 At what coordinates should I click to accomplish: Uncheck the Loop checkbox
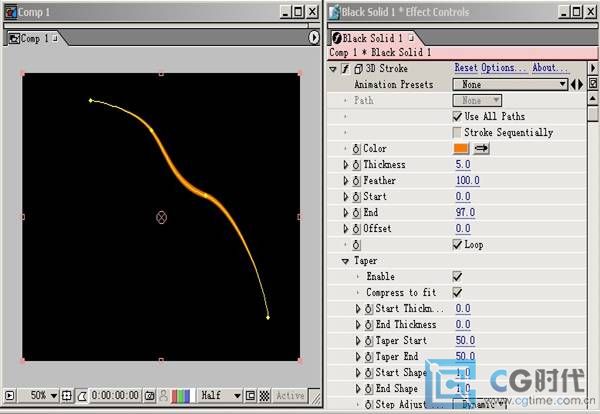click(x=457, y=244)
